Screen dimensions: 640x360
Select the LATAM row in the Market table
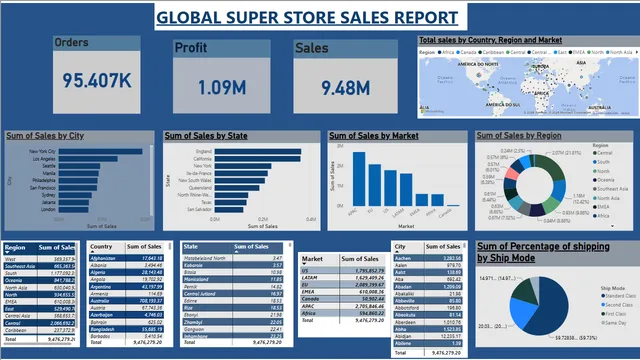(342, 278)
